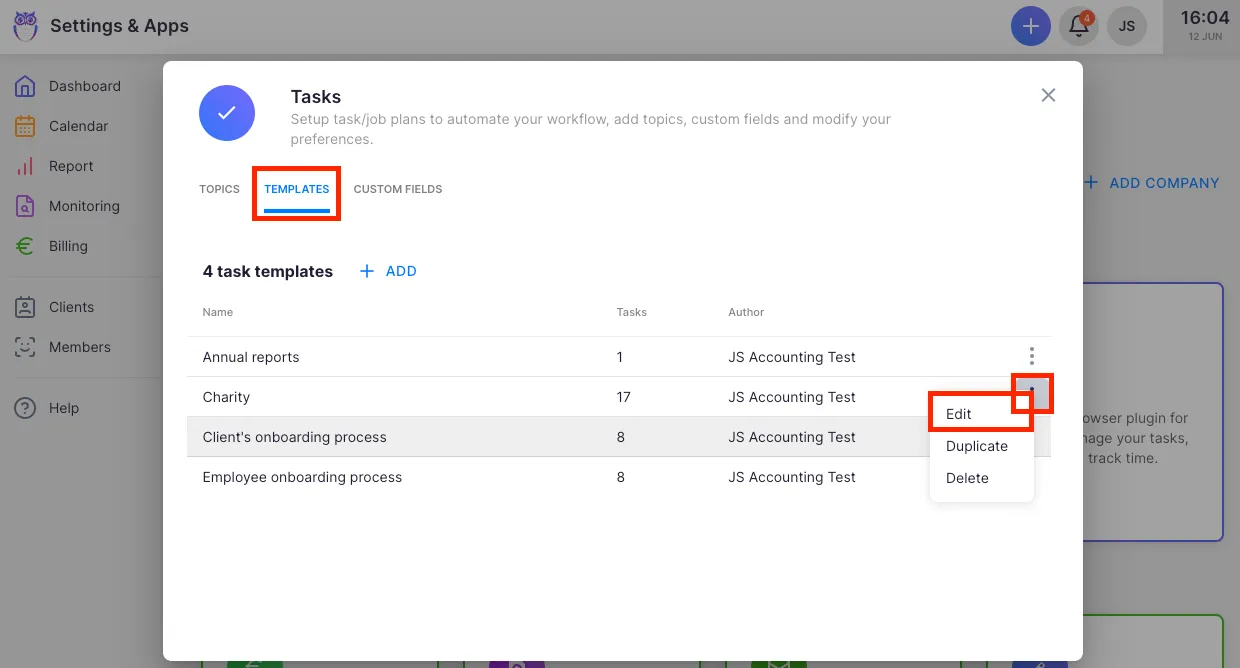Click the notification bell icon
This screenshot has height=668, width=1240.
[x=1079, y=26]
